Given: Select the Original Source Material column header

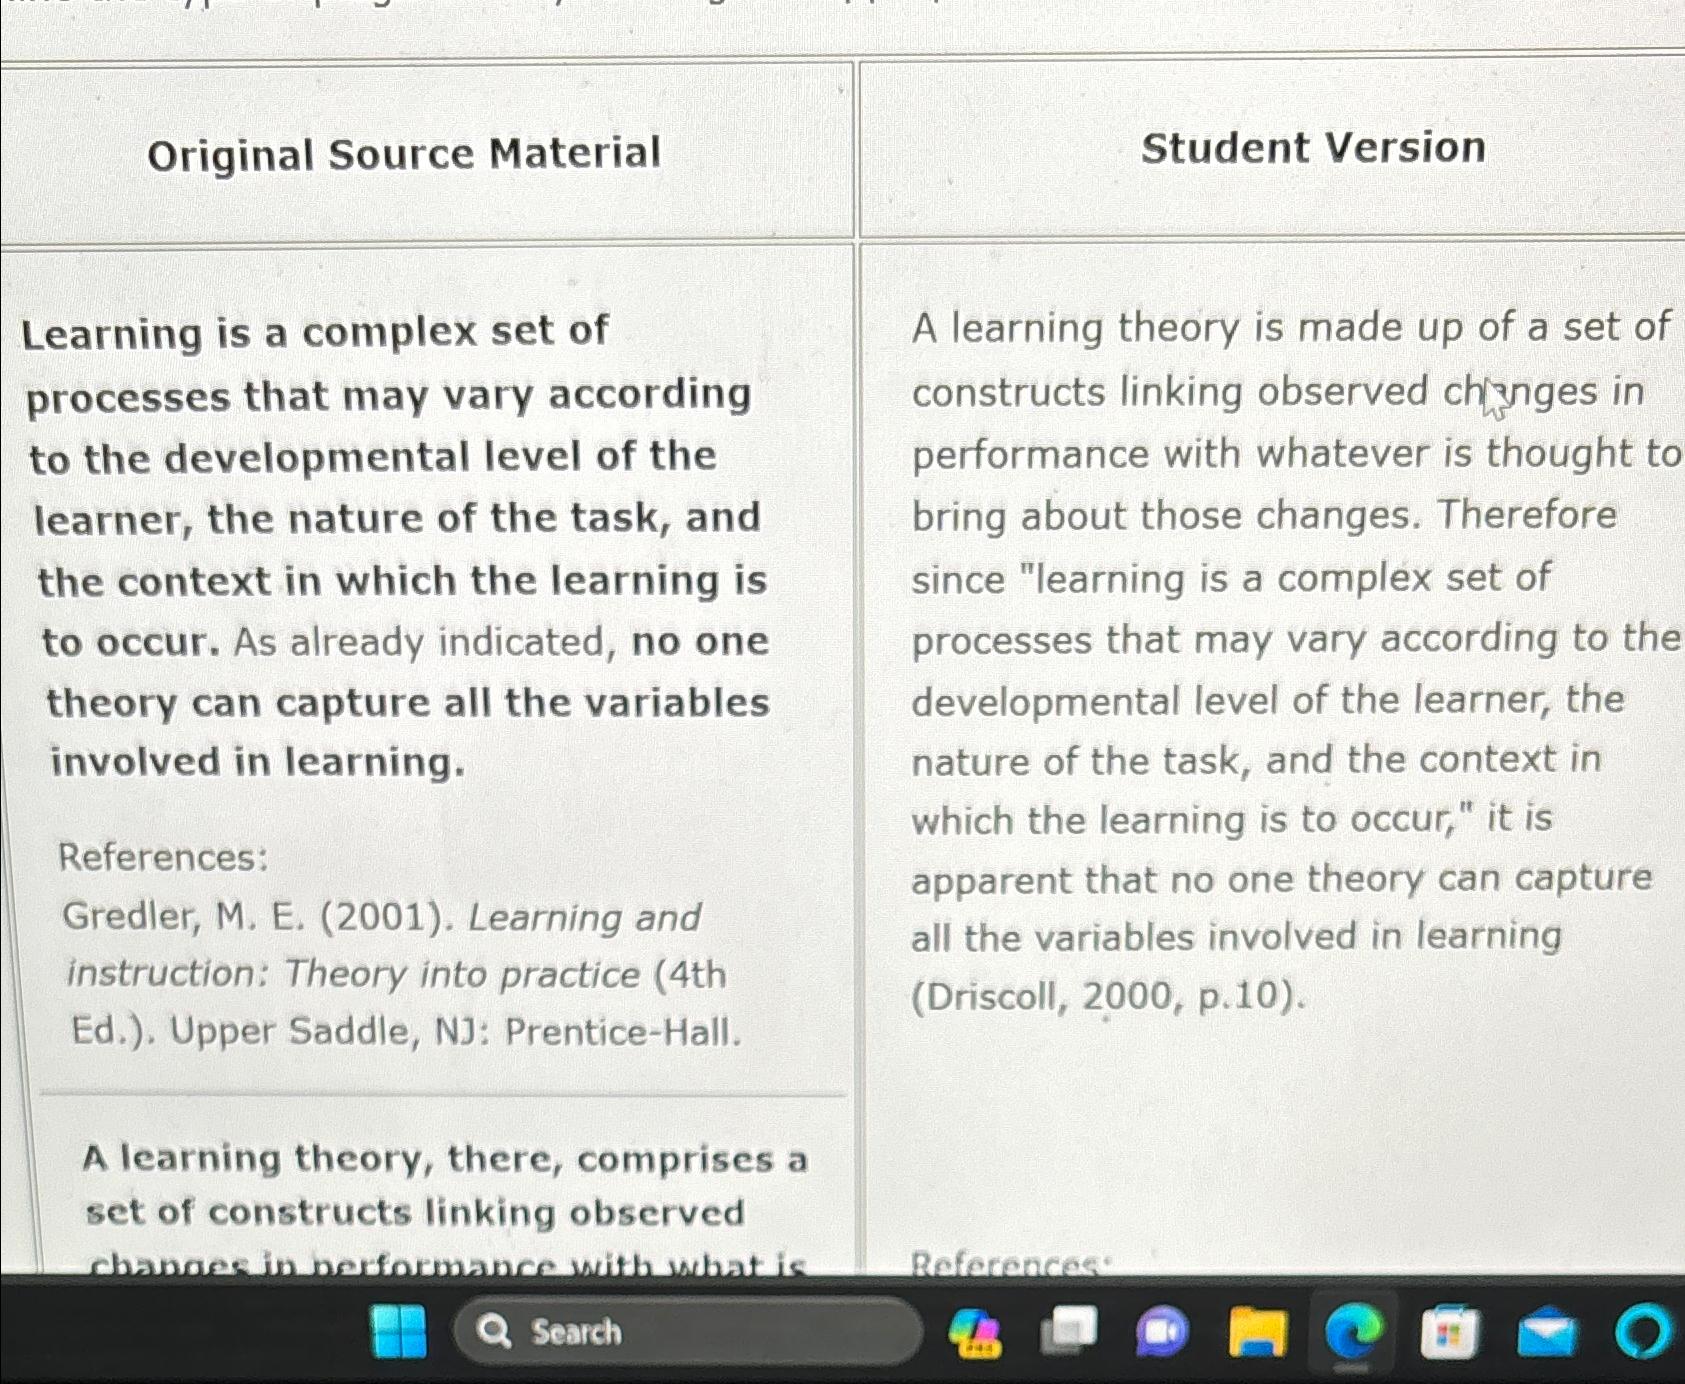Looking at the screenshot, I should 404,152.
